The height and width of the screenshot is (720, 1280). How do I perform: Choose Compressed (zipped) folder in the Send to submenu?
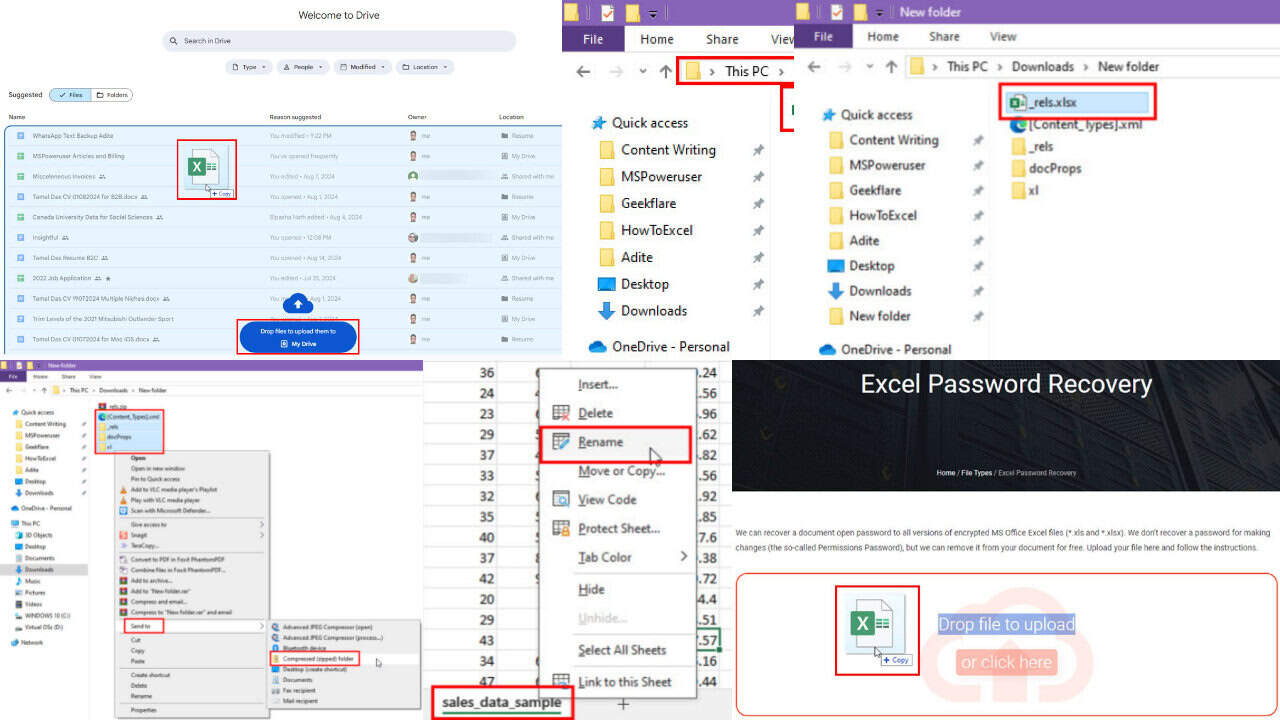pyautogui.click(x=318, y=660)
